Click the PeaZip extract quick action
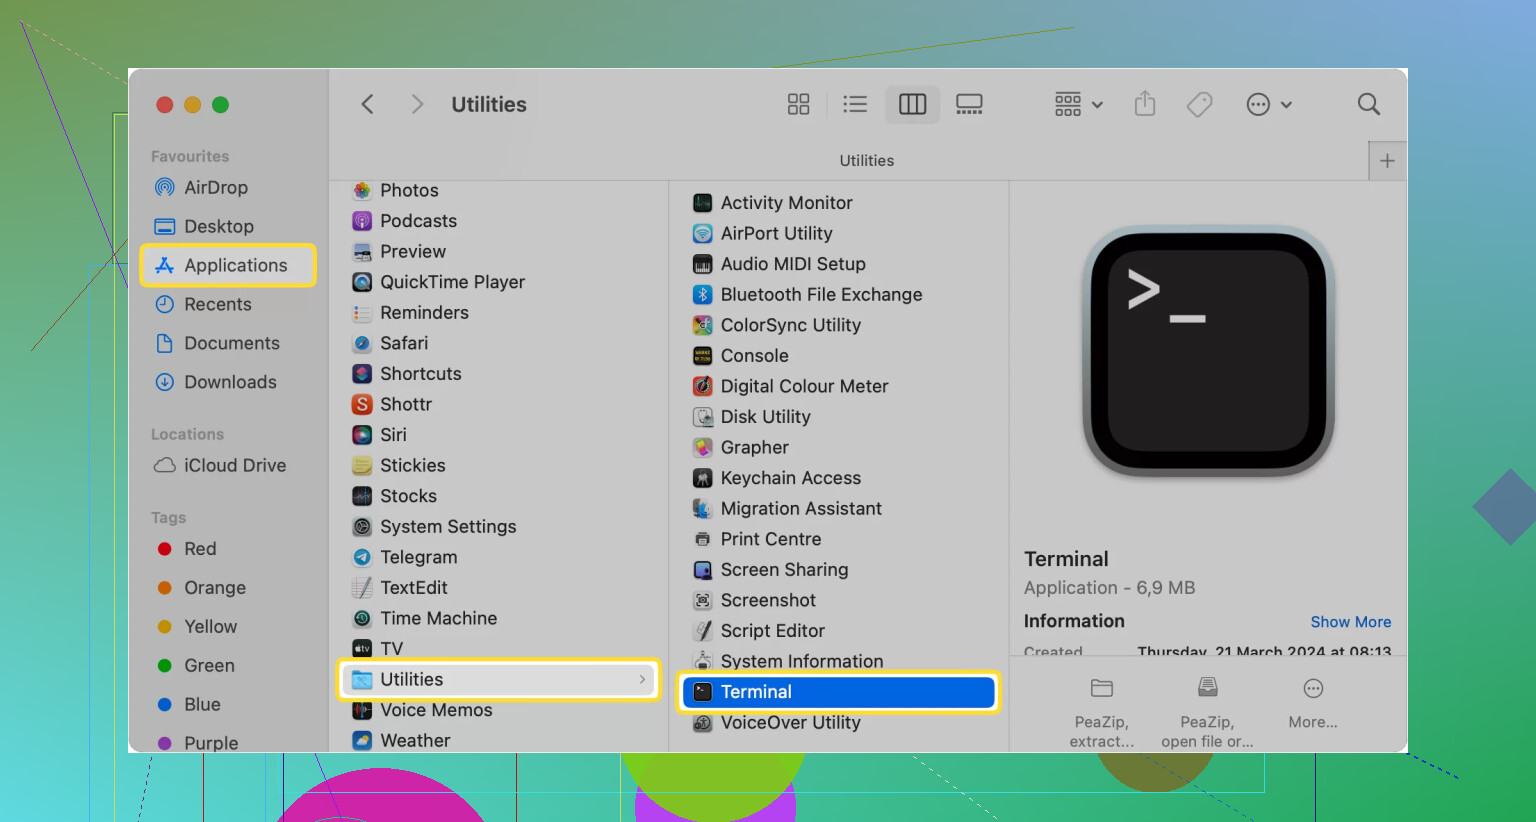This screenshot has height=822, width=1536. tap(1102, 713)
